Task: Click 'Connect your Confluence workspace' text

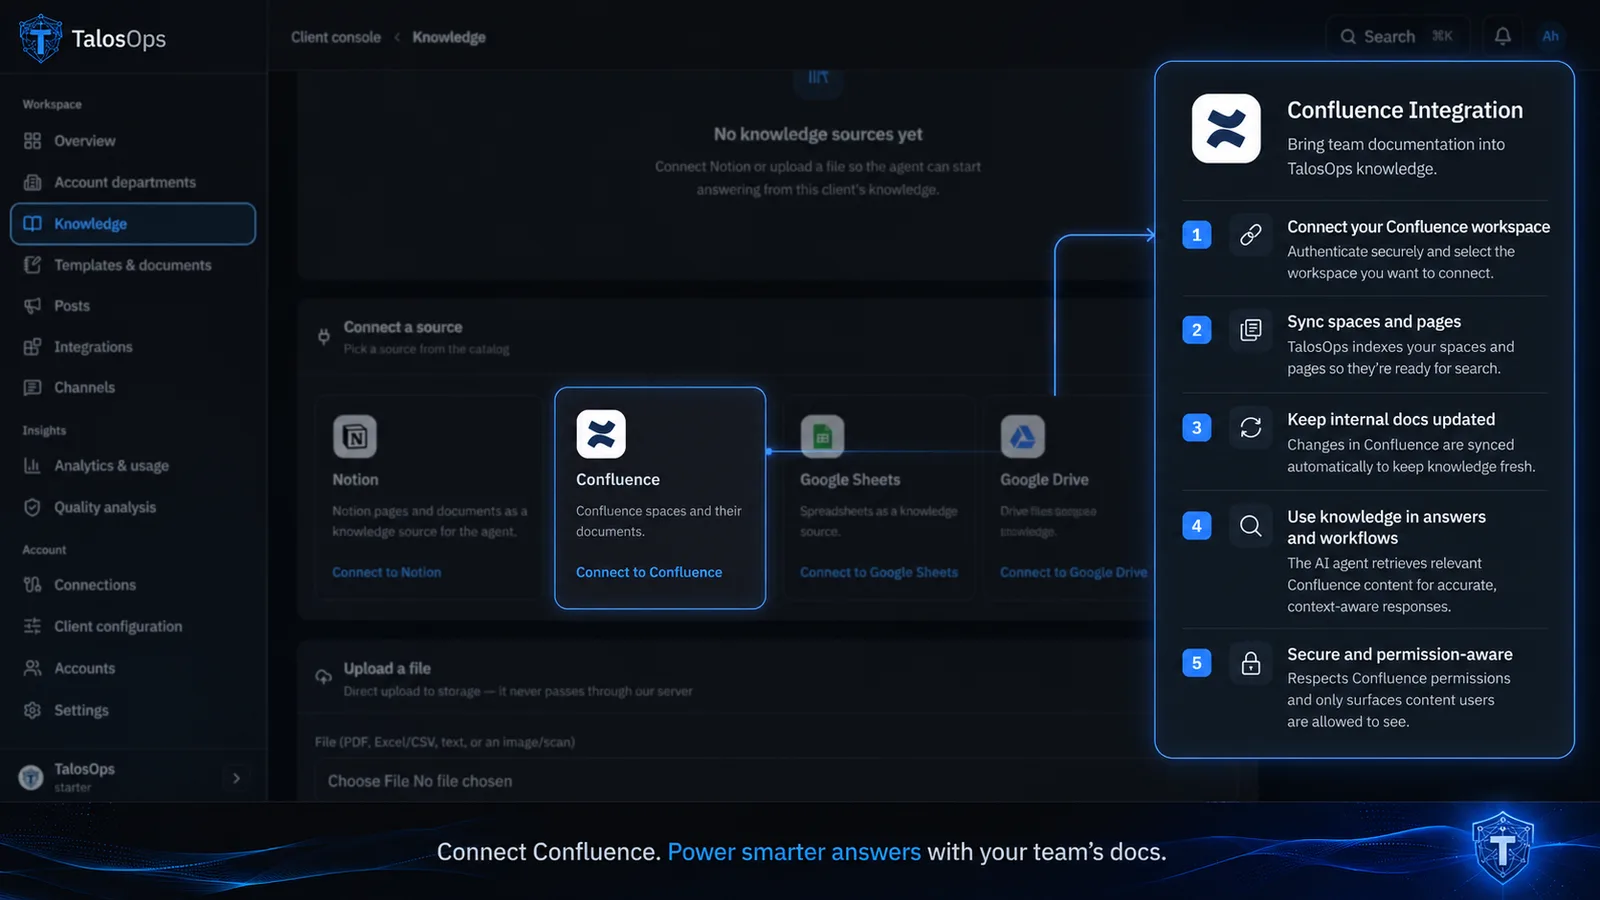Action: coord(1418,227)
